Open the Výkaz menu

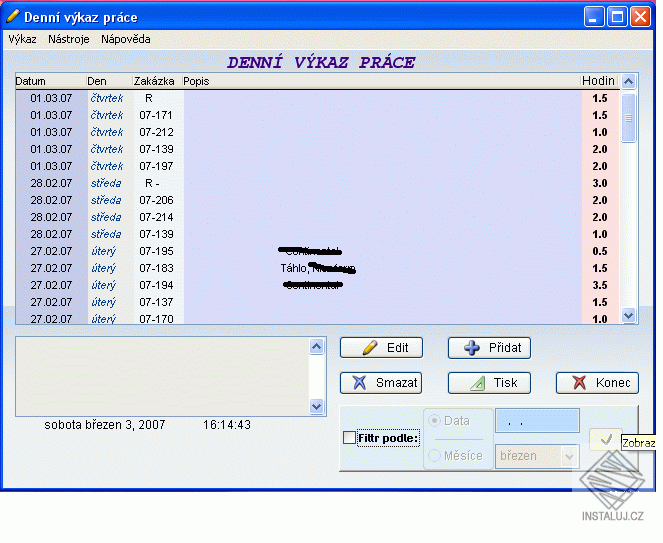(x=22, y=39)
